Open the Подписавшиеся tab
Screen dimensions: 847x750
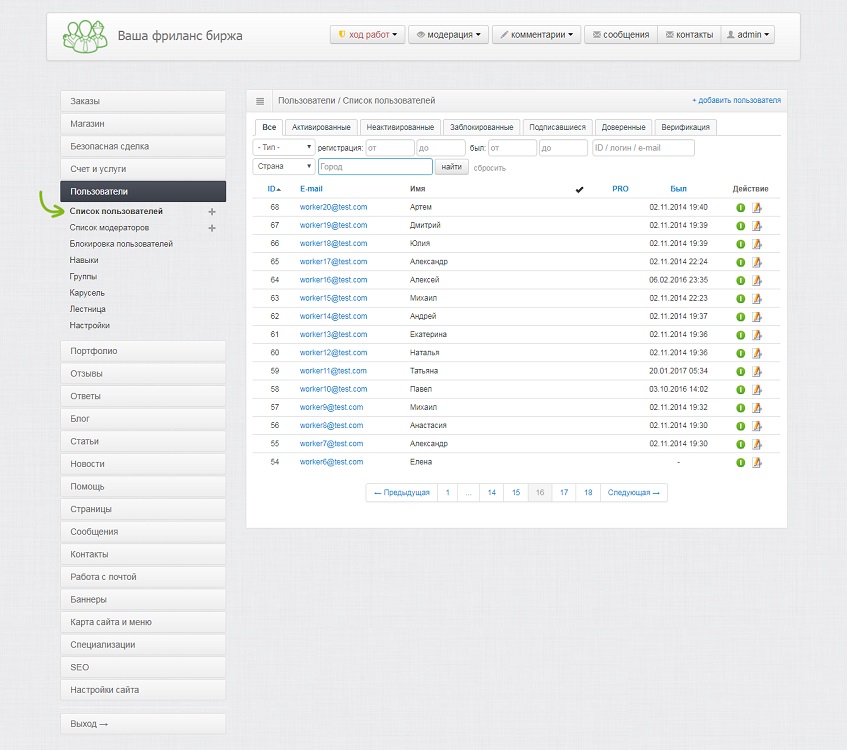click(557, 128)
